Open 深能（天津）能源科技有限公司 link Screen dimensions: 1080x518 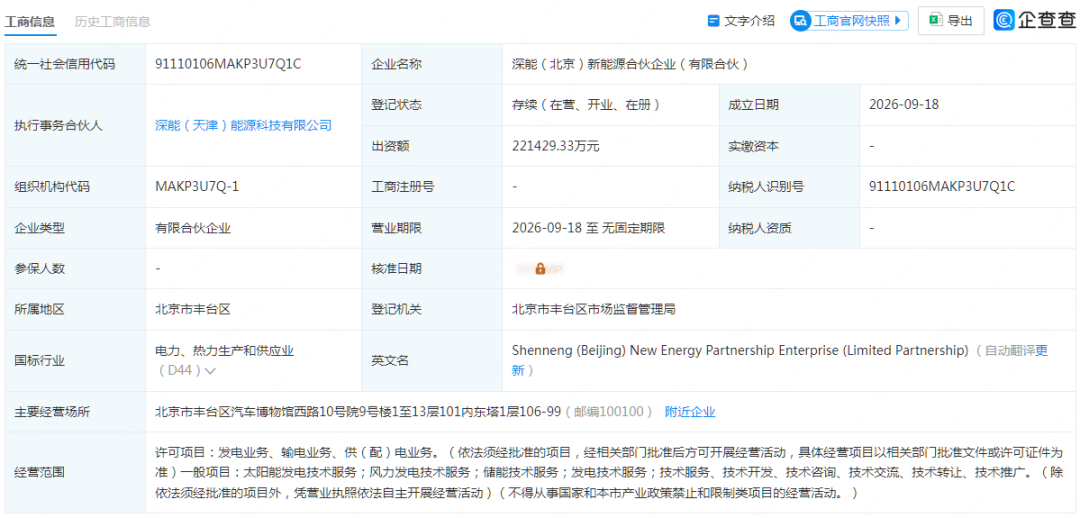click(244, 125)
